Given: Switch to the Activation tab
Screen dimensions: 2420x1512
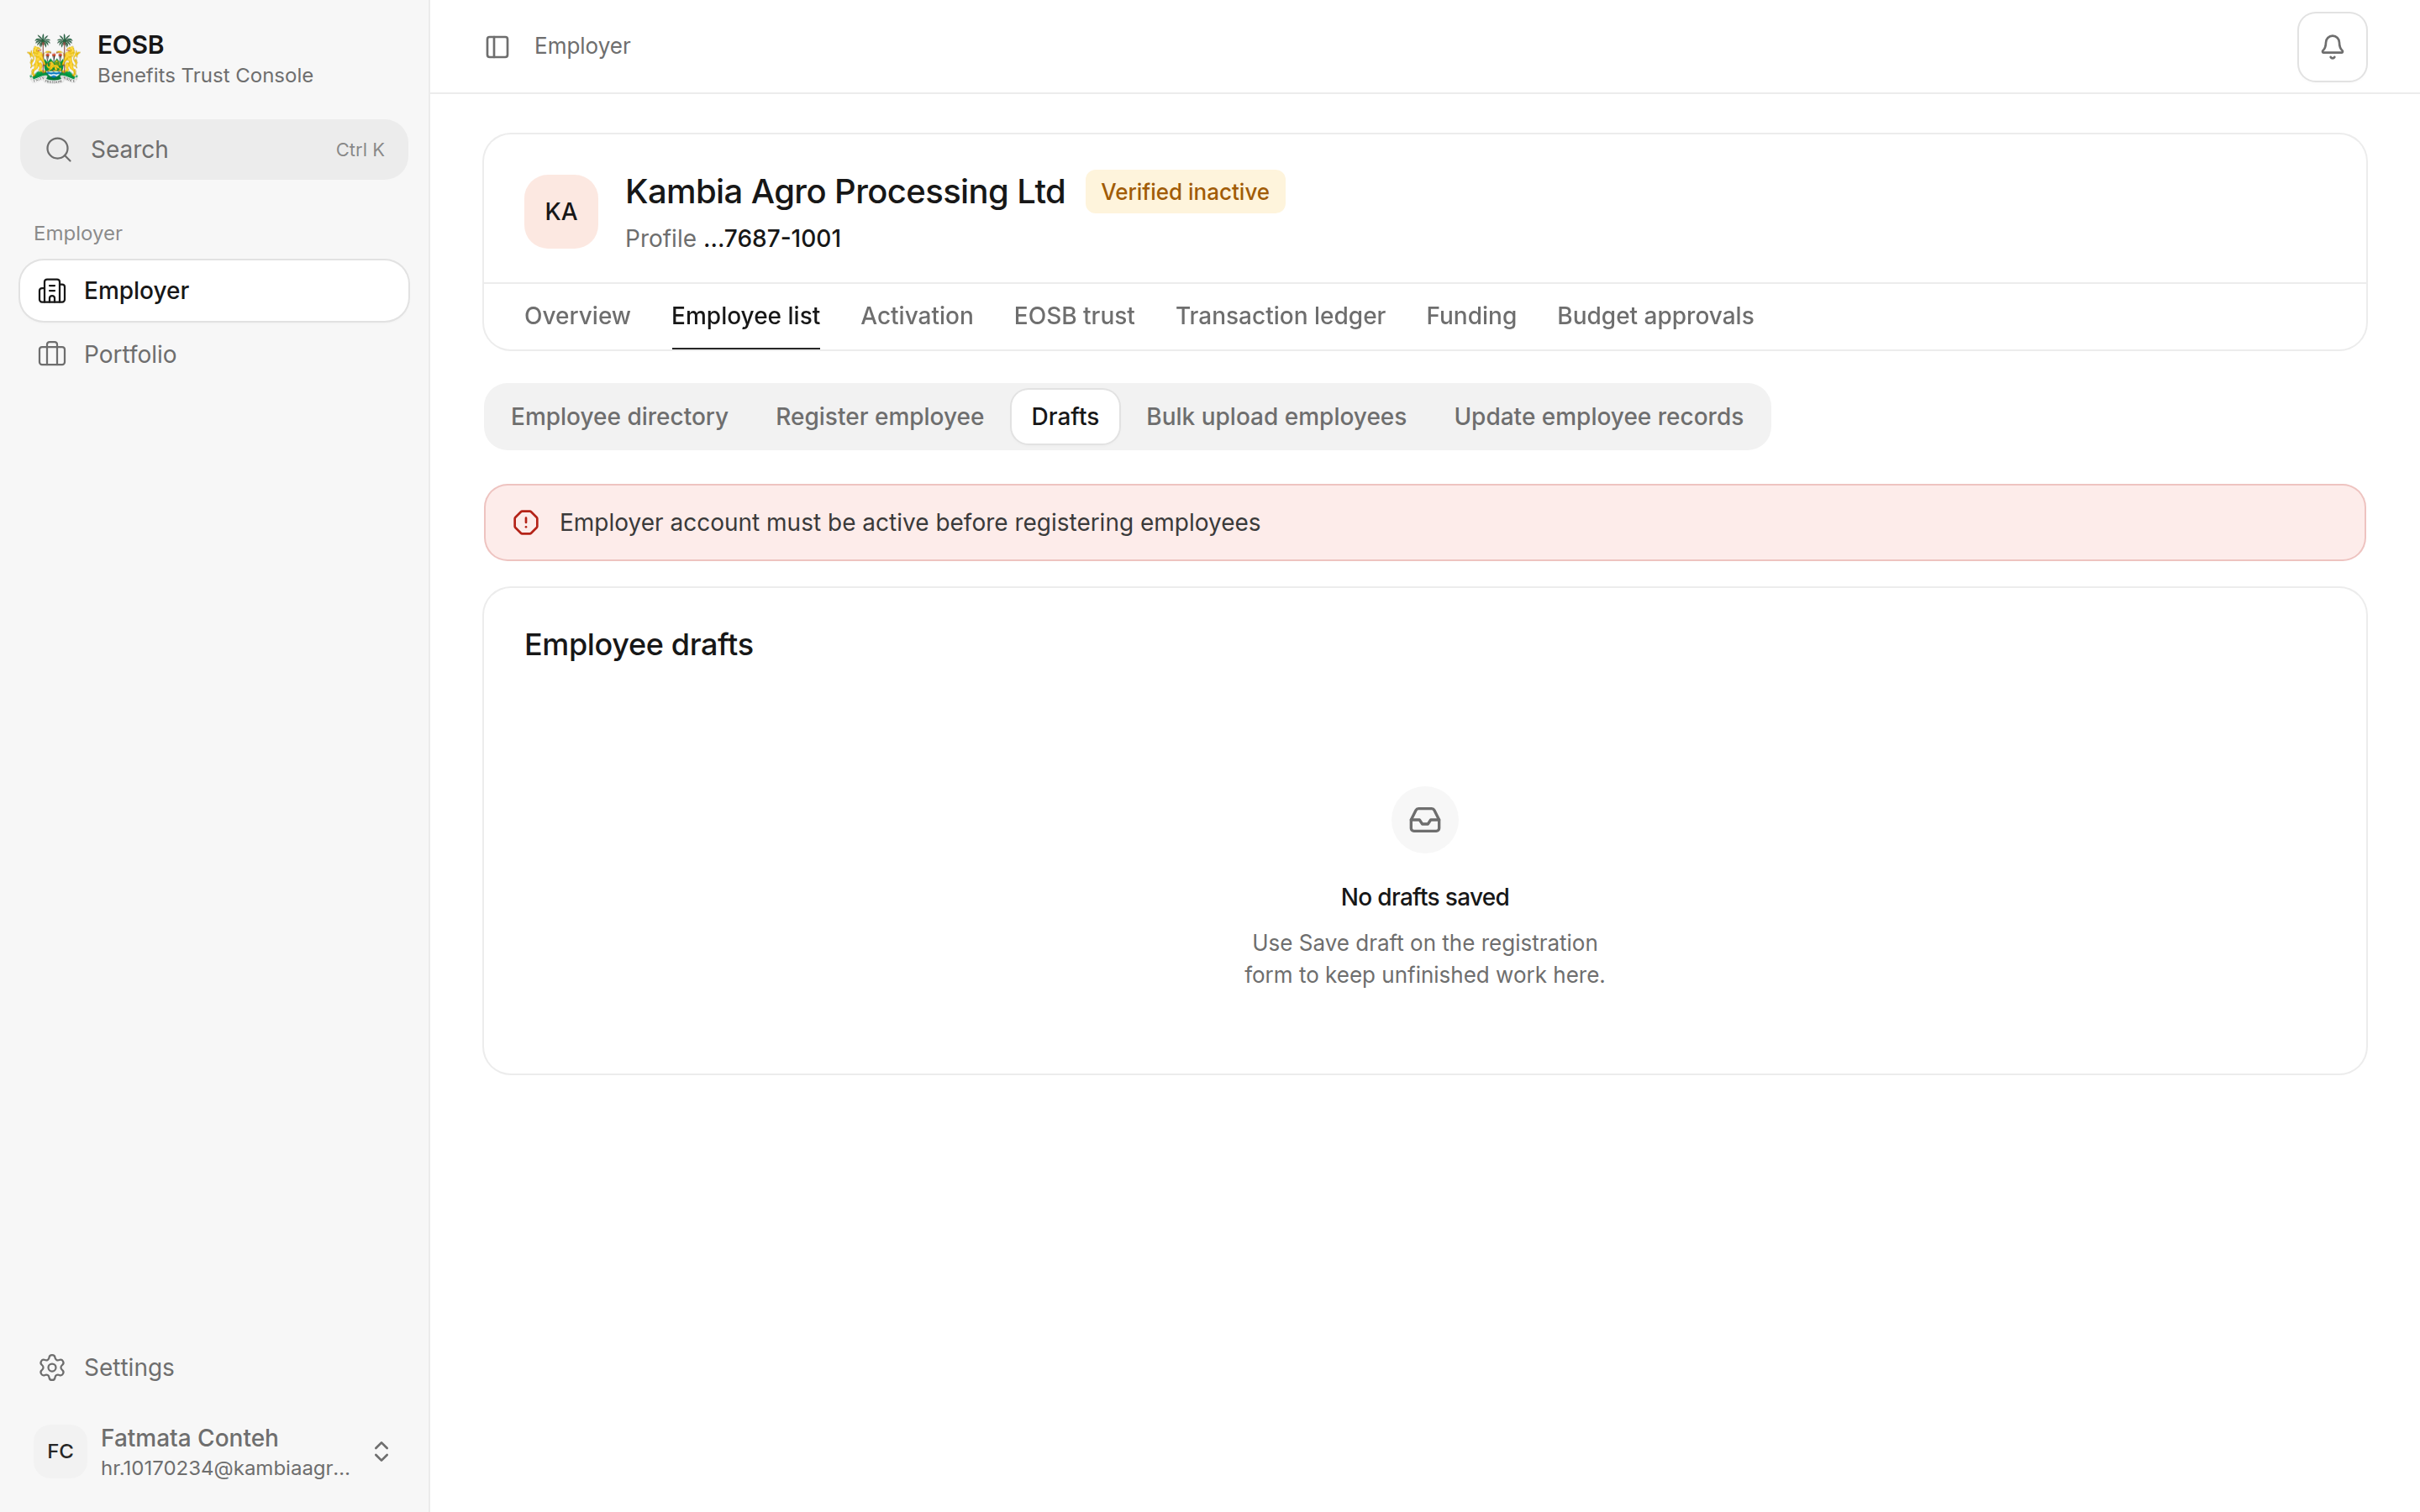Looking at the screenshot, I should pyautogui.click(x=916, y=316).
